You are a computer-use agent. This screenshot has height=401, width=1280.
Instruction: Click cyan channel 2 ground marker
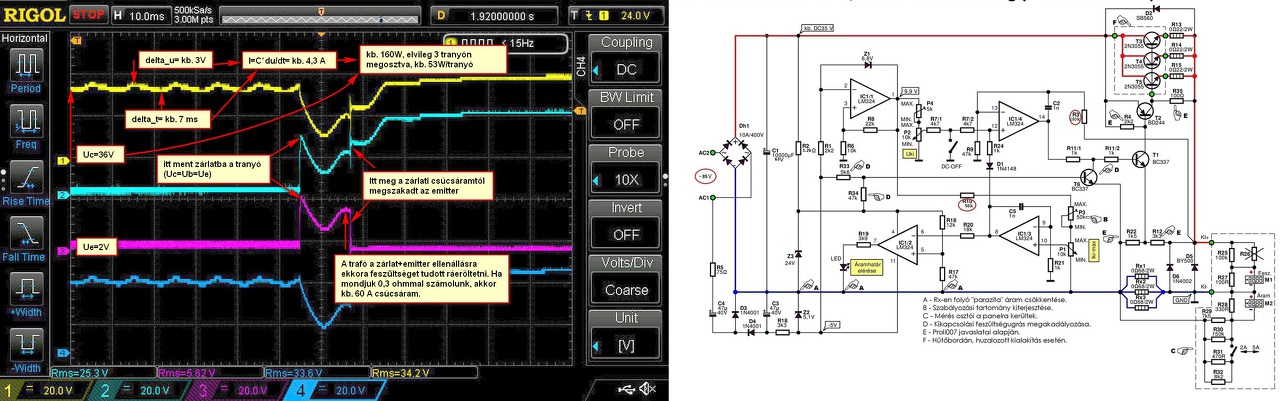pos(63,193)
